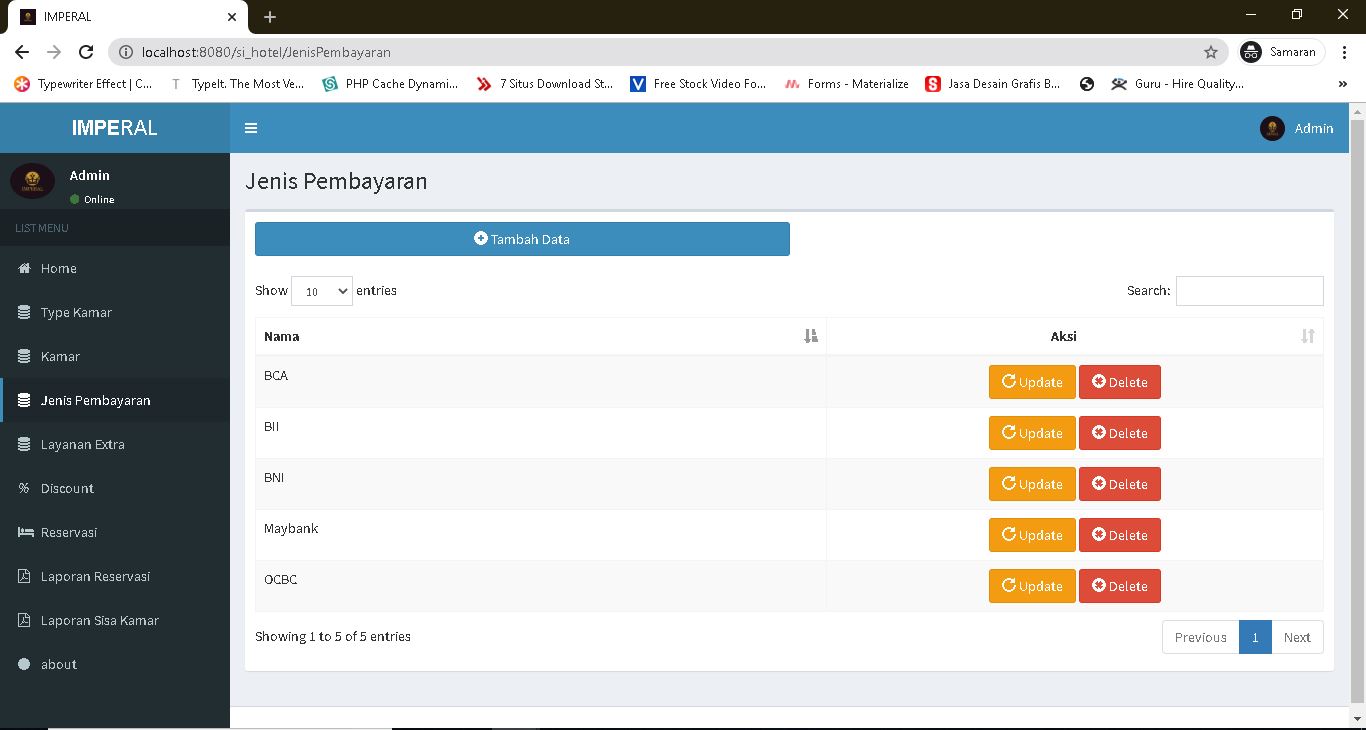Click the sort toggle on Nama column
Viewport: 1366px width, 730px height.
point(810,336)
